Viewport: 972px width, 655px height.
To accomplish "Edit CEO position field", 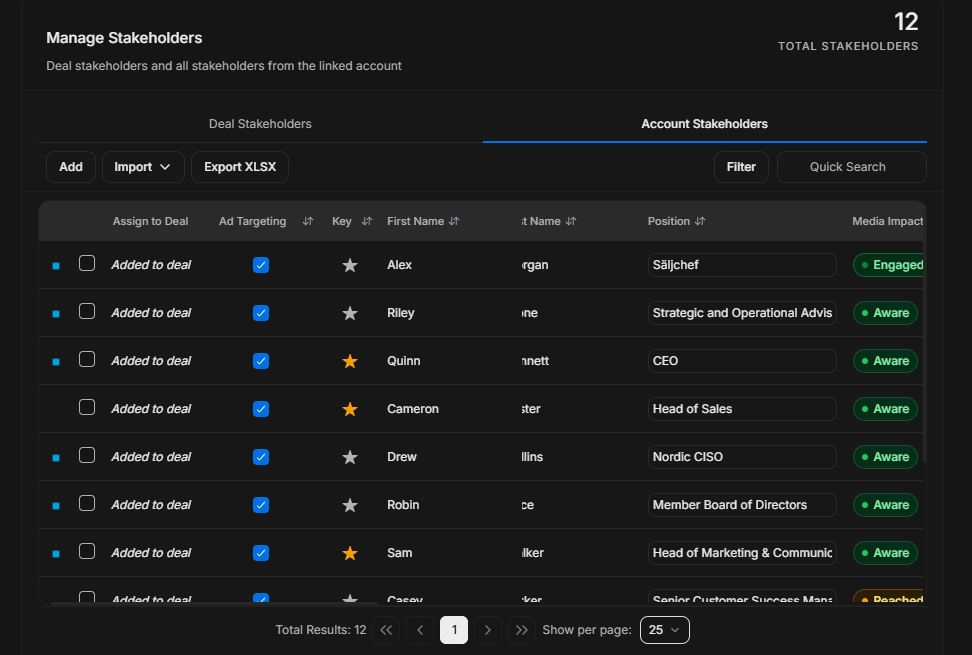I will pyautogui.click(x=742, y=361).
